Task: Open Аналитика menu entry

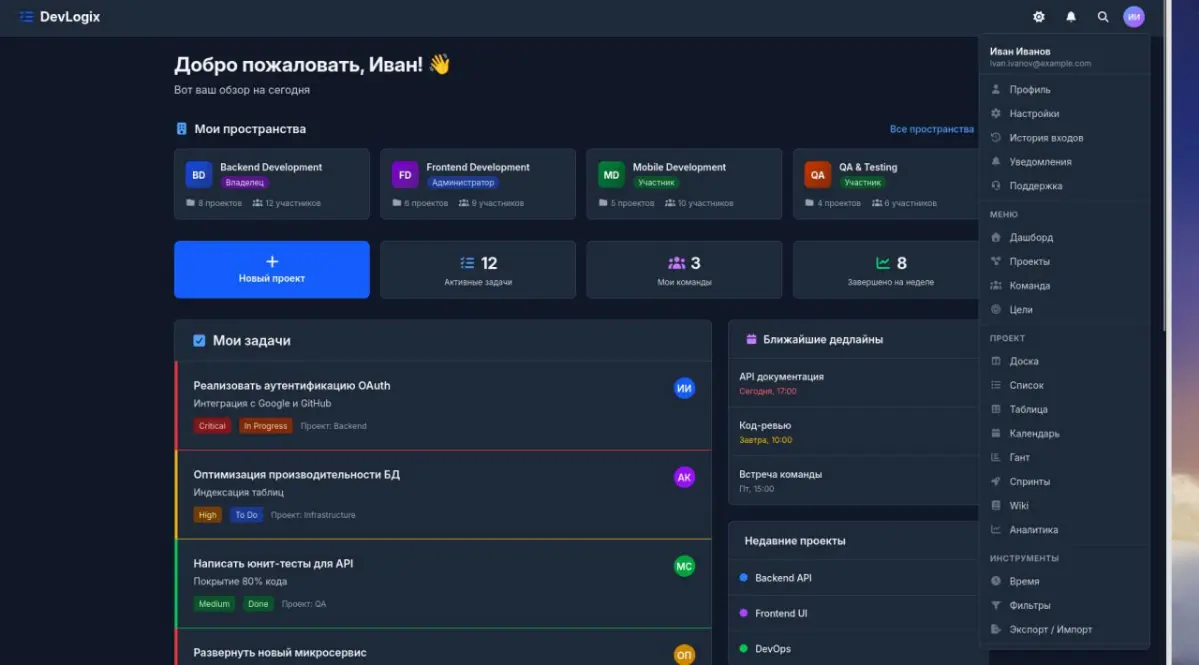Action: [x=1064, y=530]
